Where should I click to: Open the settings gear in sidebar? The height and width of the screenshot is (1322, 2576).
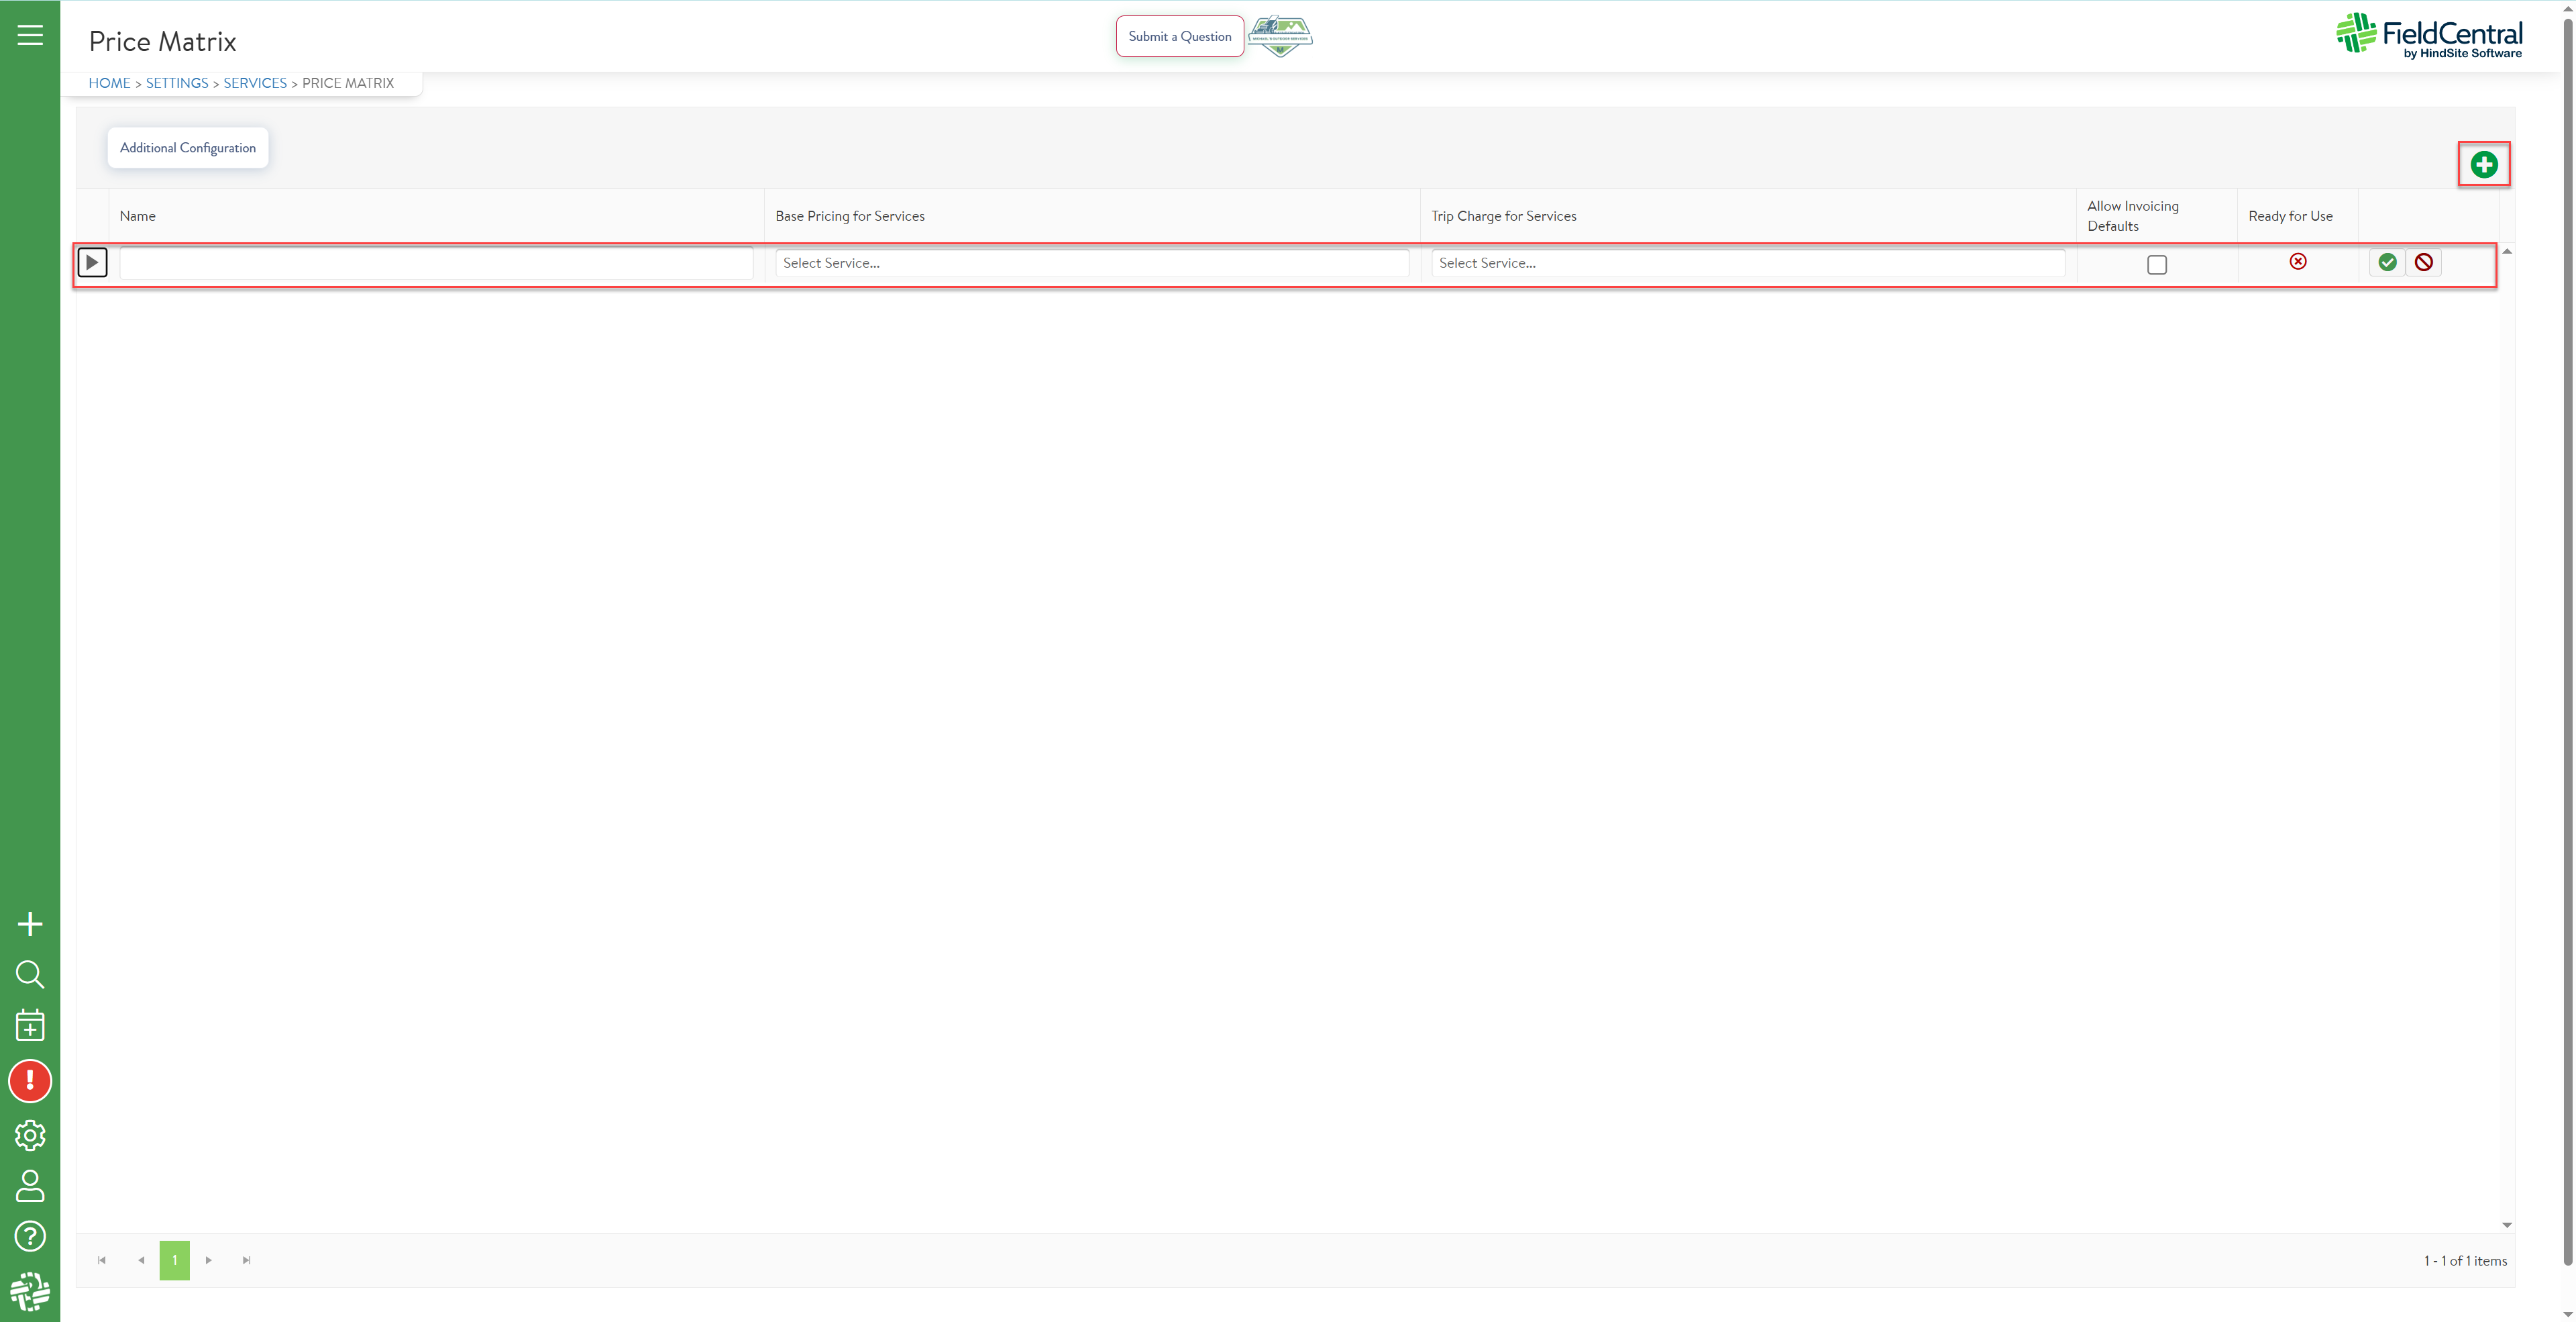(30, 1135)
